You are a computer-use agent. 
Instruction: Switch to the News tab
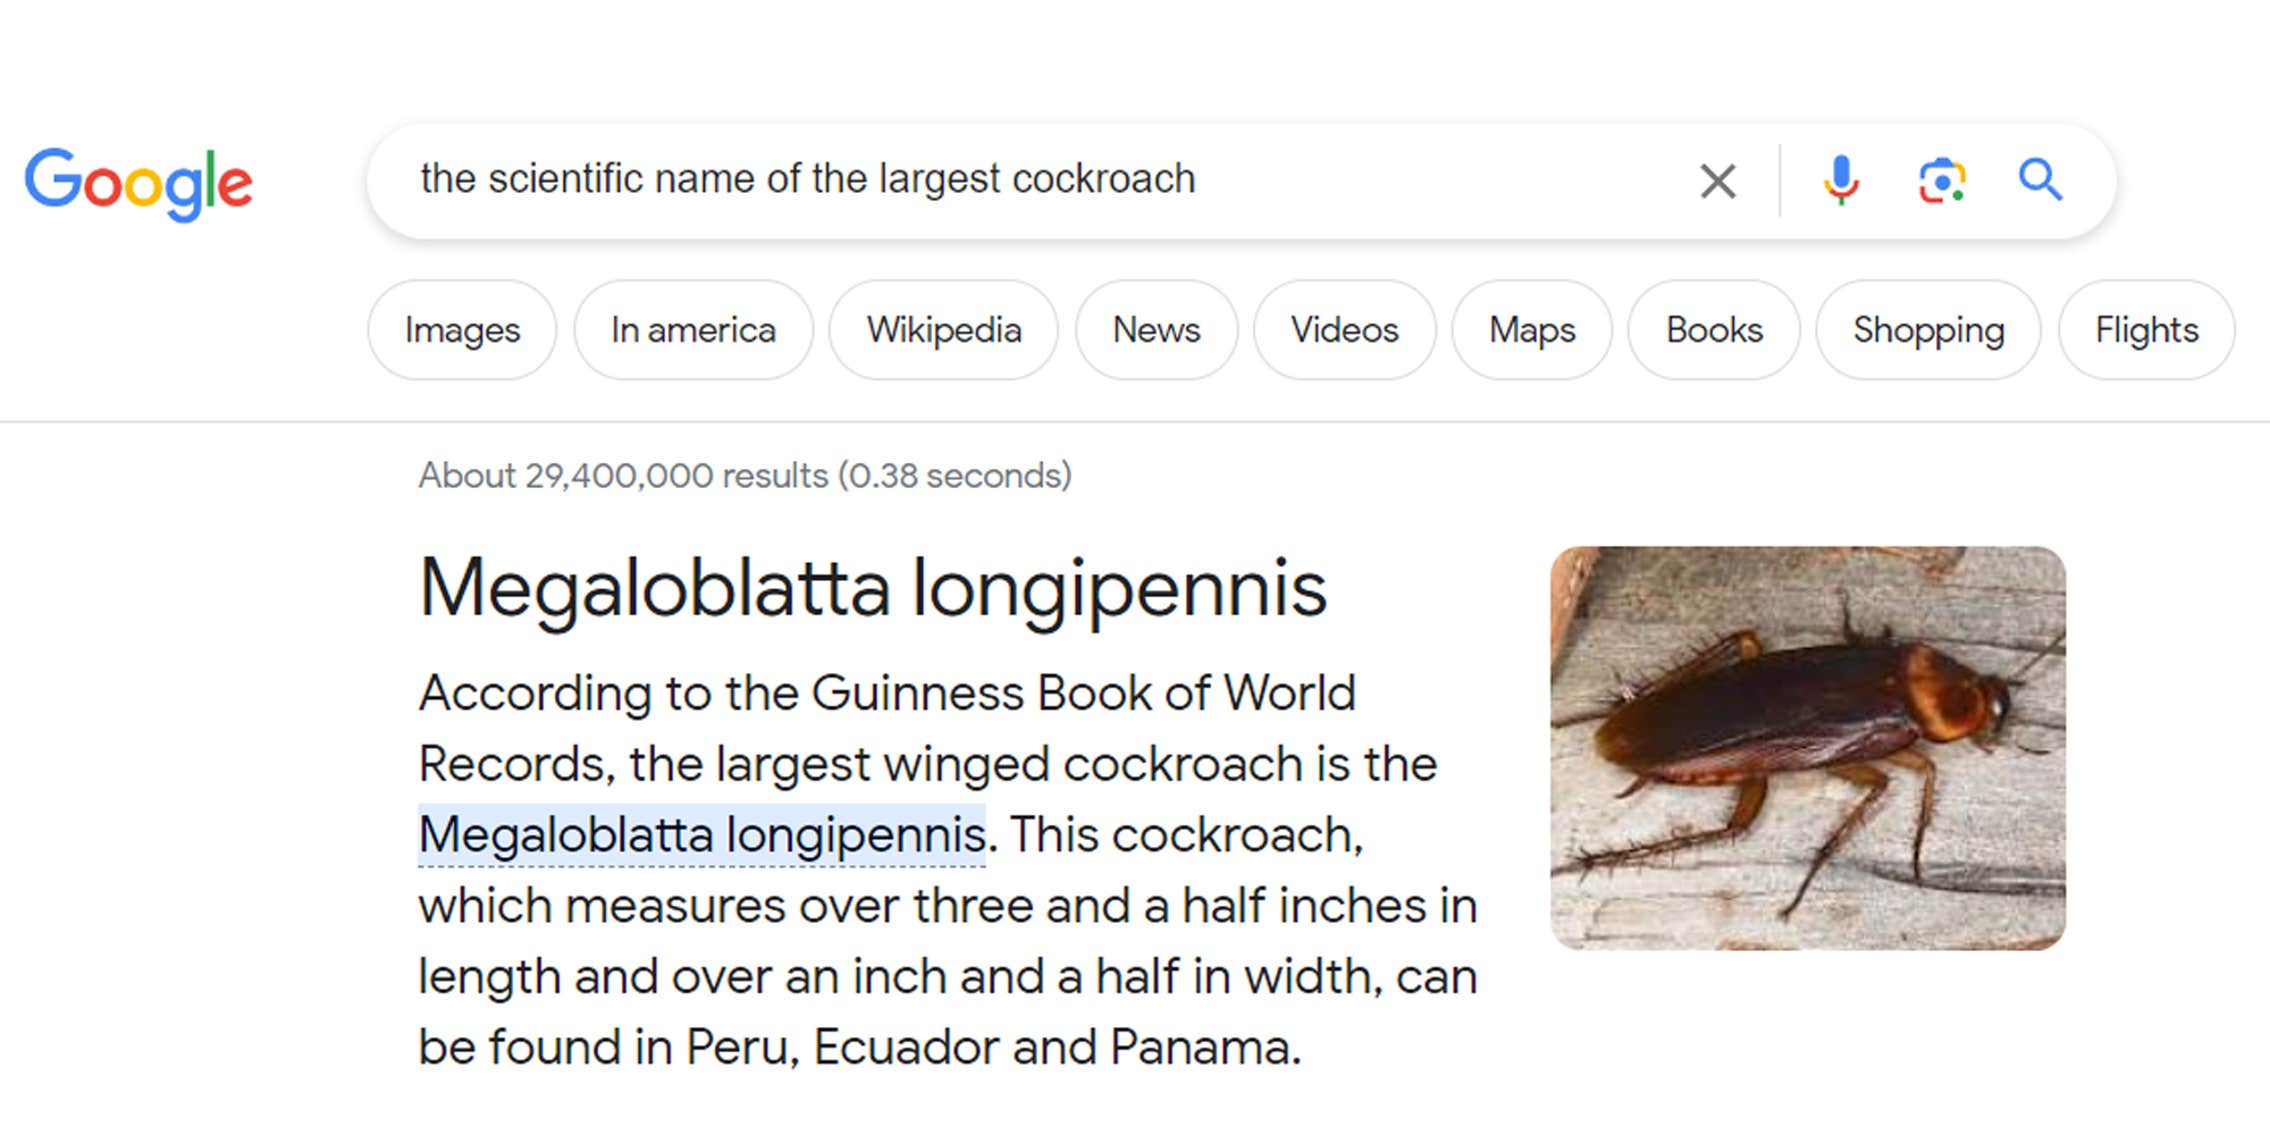pyautogui.click(x=1155, y=330)
